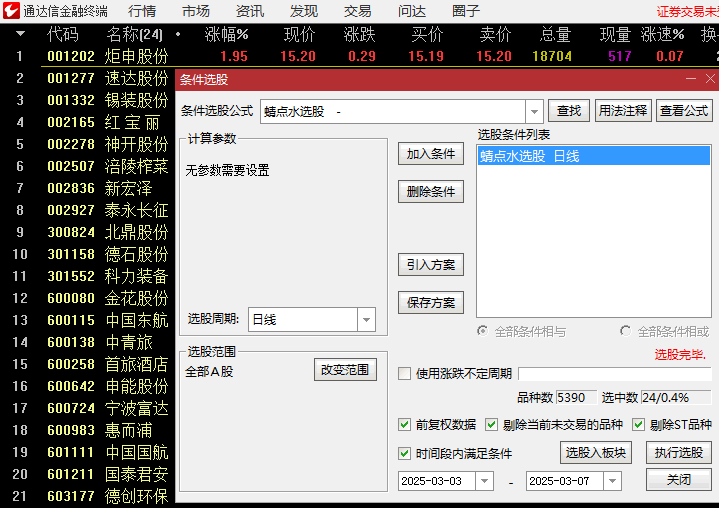Minimize the 条件选股 dialog
This screenshot has height=508, width=719.
tap(691, 79)
